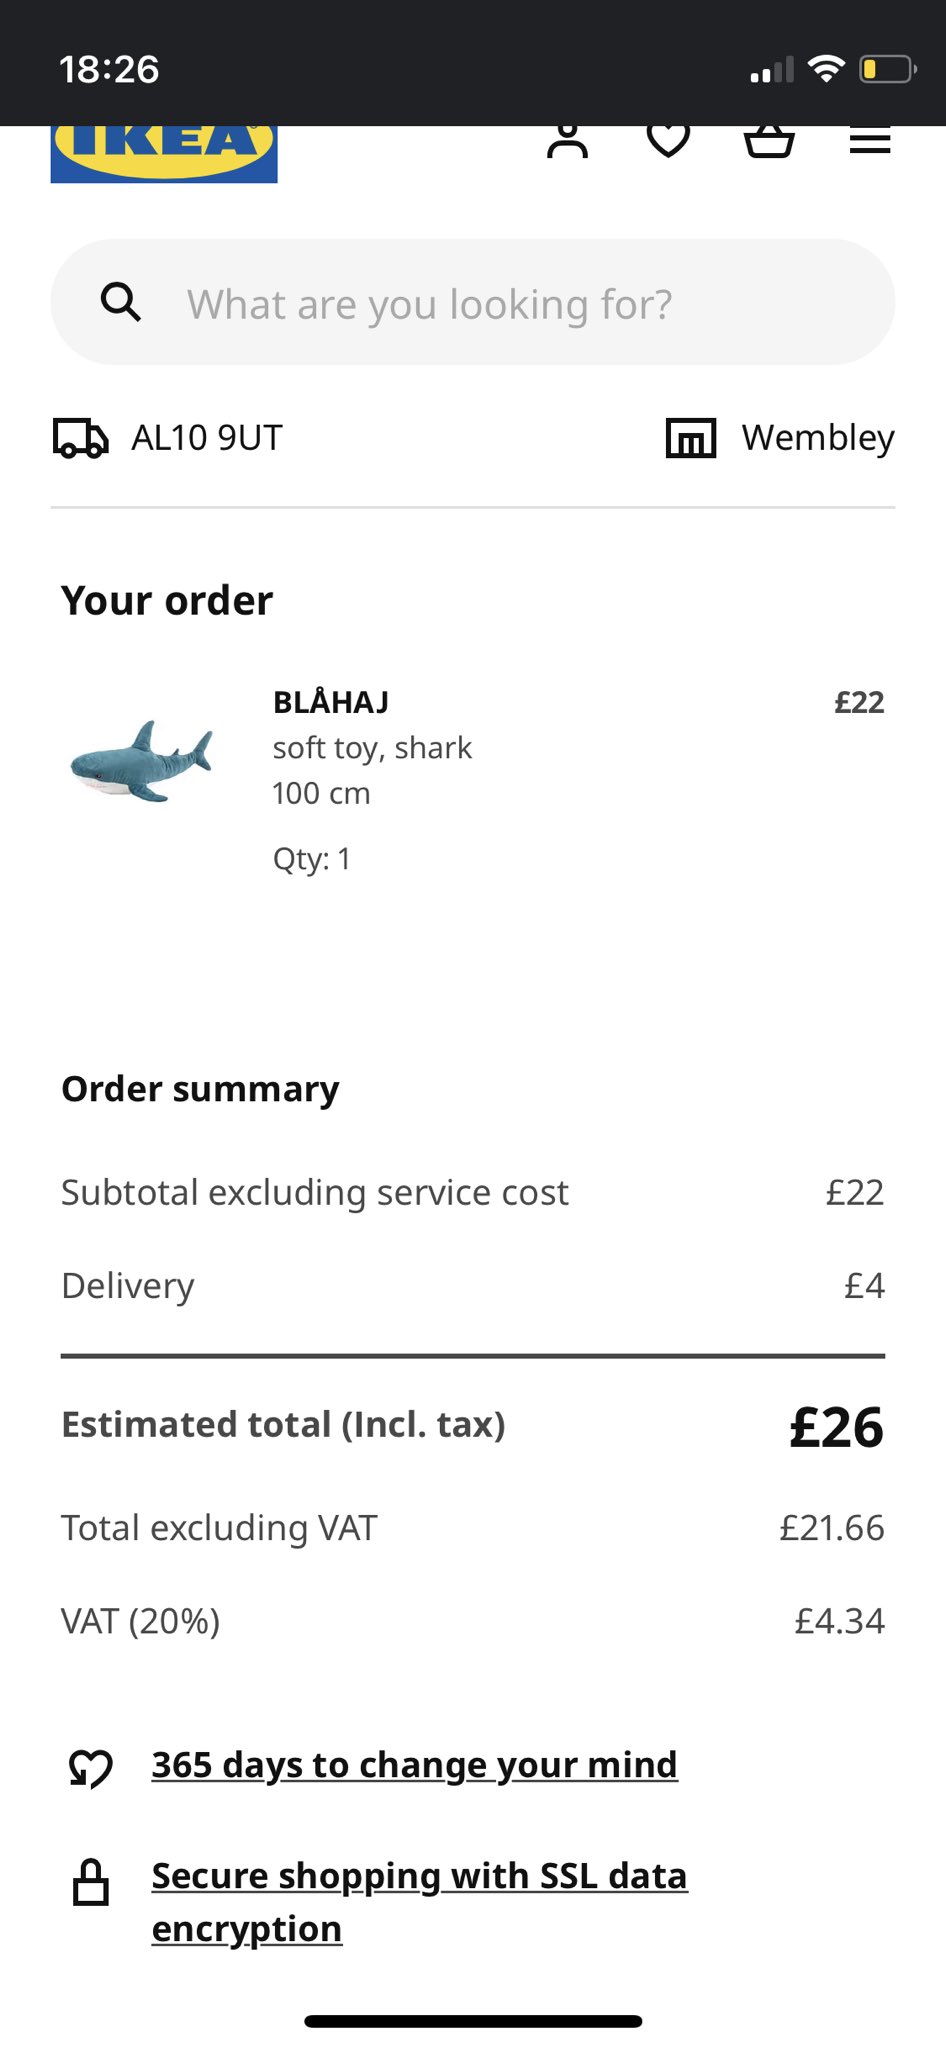The image size is (946, 2048).
Task: Open the shopping basket icon
Action: click(x=769, y=141)
